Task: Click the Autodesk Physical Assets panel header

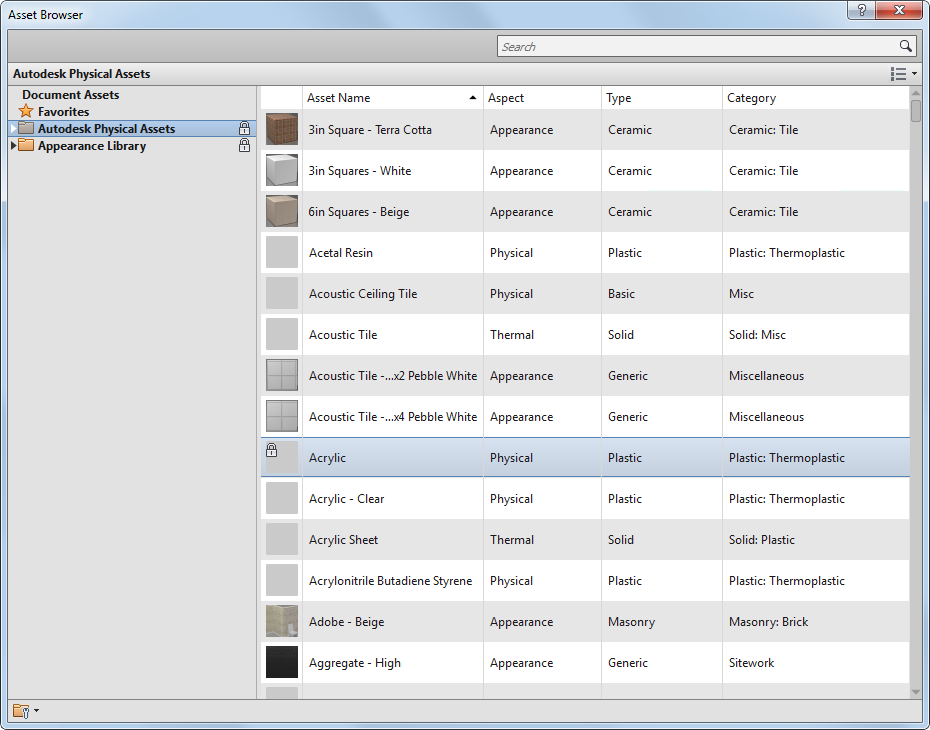Action: tap(81, 74)
